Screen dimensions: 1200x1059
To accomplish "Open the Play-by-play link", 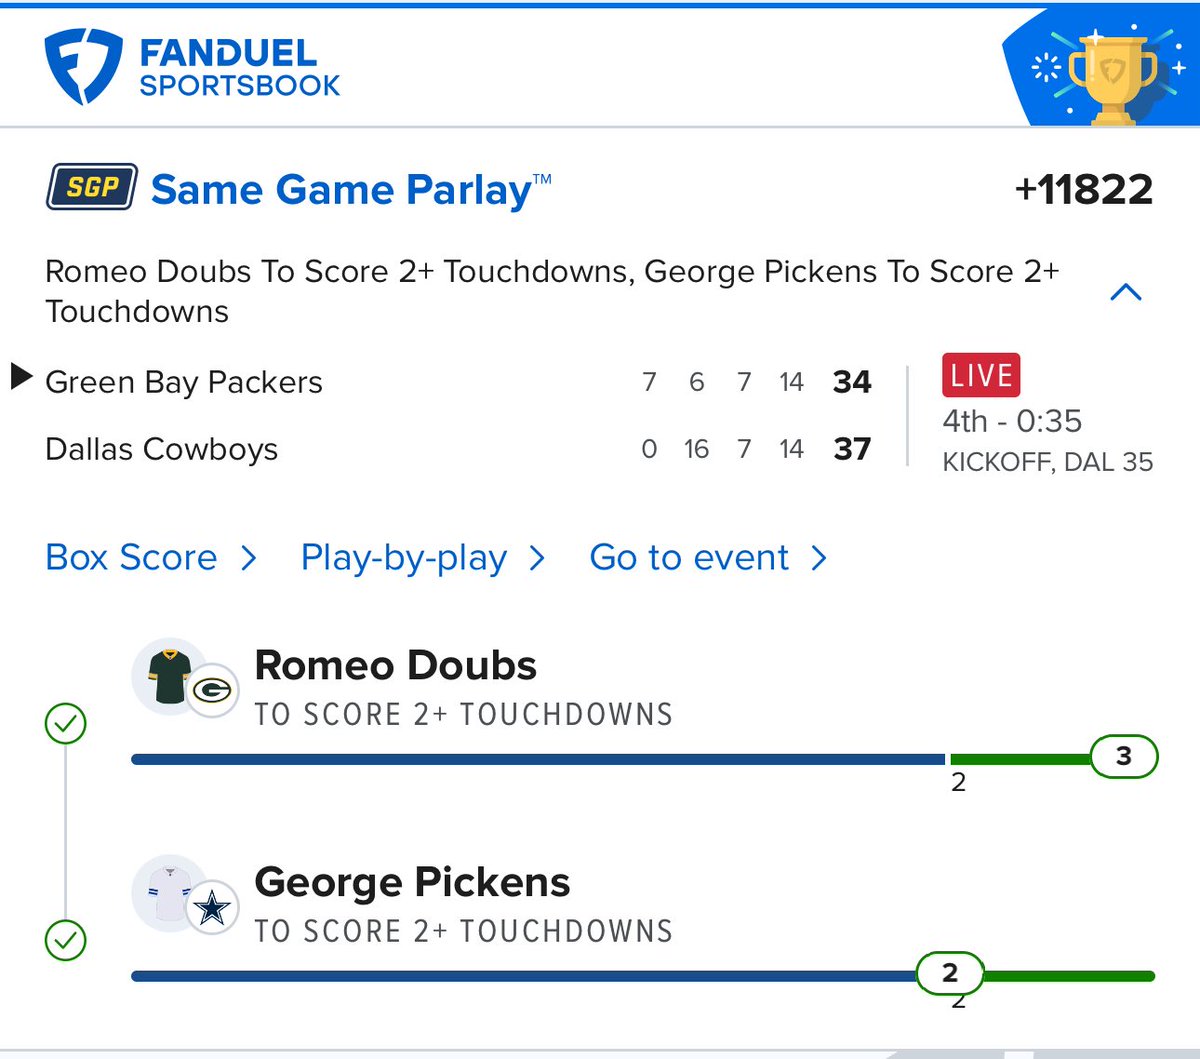I will pyautogui.click(x=404, y=558).
